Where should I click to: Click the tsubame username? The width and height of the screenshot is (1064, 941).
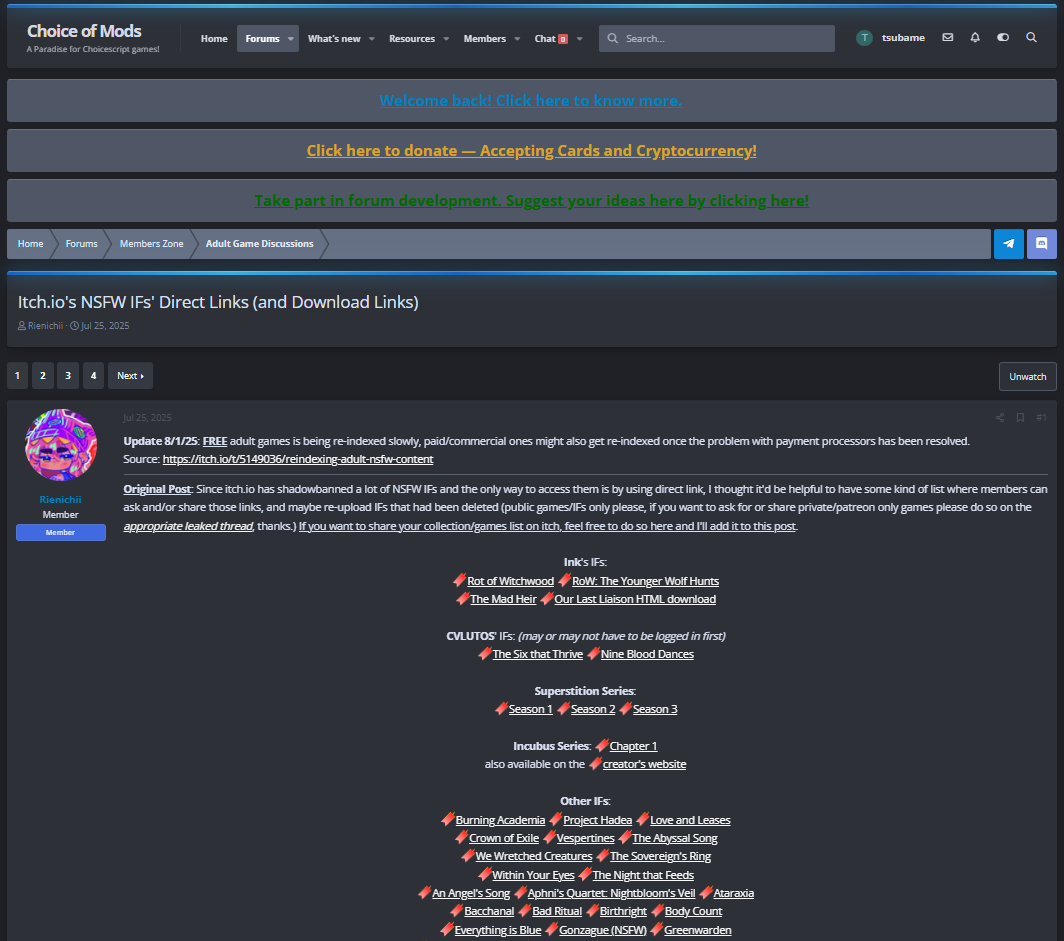pos(903,38)
